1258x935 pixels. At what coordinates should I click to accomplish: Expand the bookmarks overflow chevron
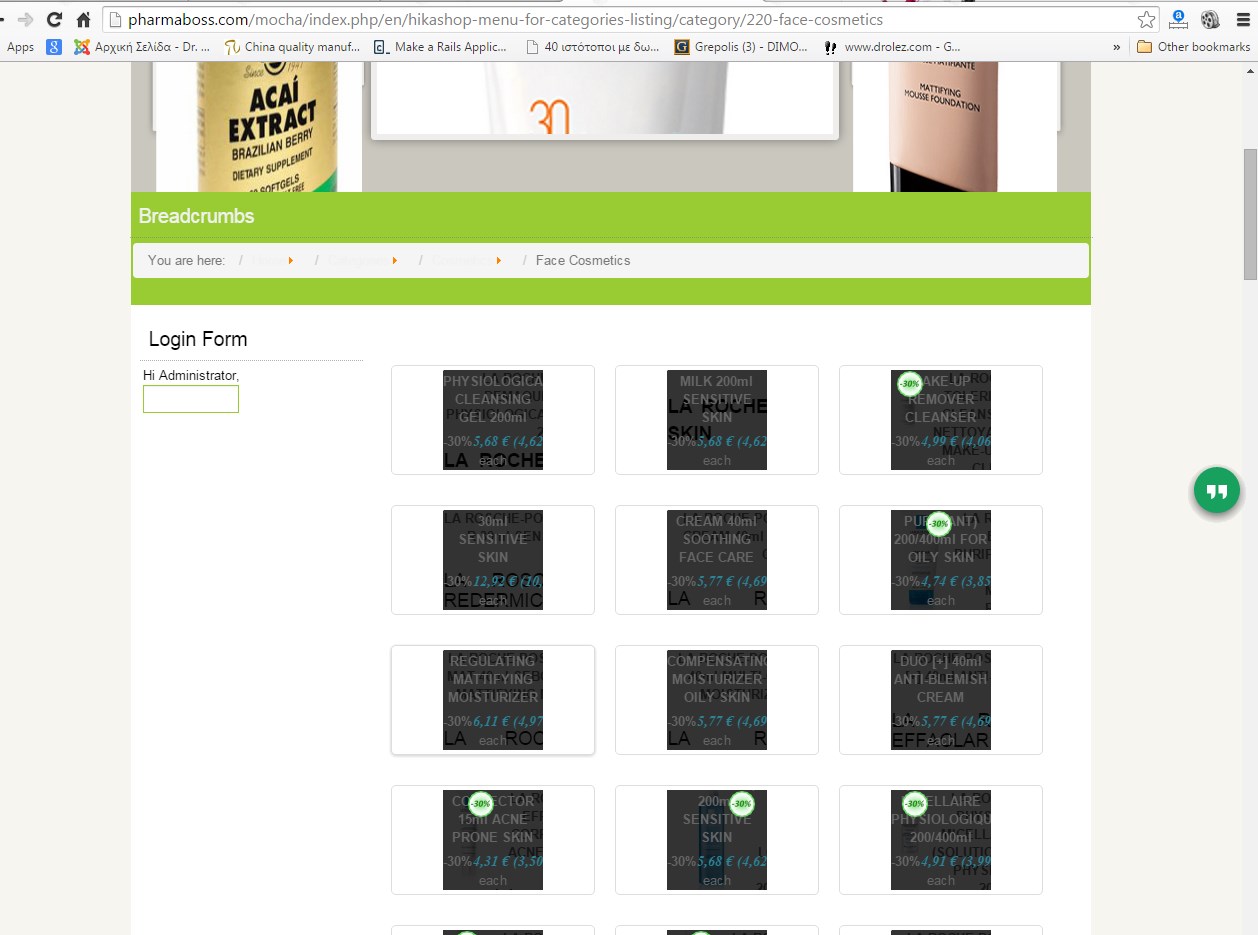coord(1116,47)
